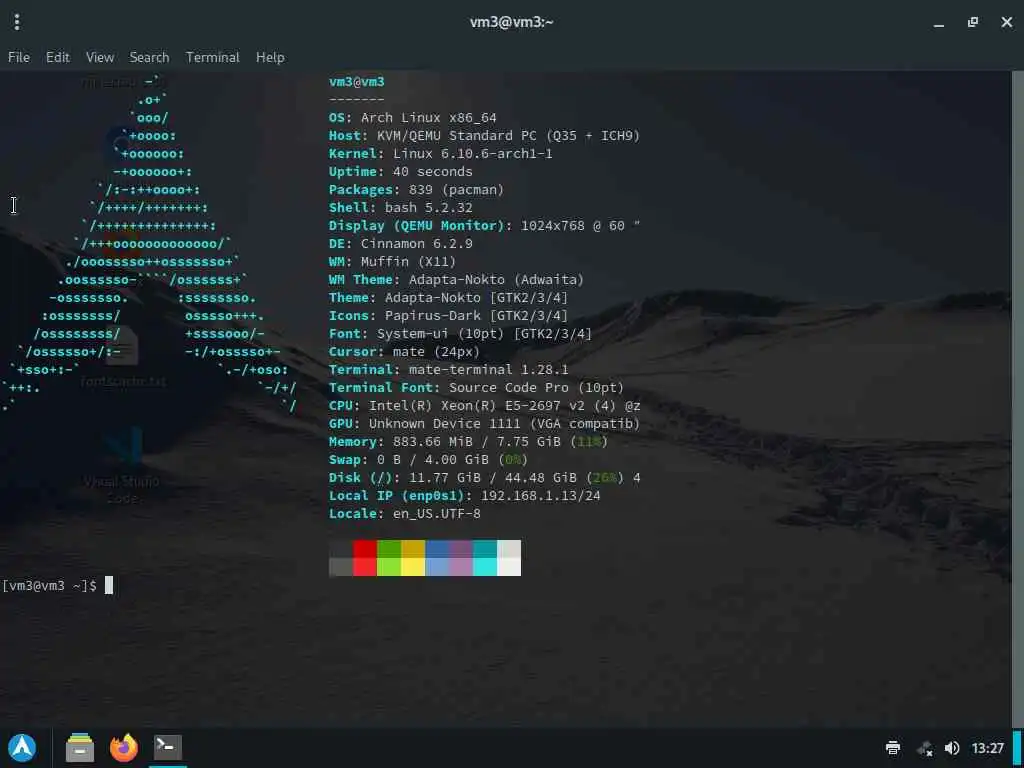Click the 'DE: Cinnamon 6.2.9' line
The width and height of the screenshot is (1024, 768).
coord(400,243)
